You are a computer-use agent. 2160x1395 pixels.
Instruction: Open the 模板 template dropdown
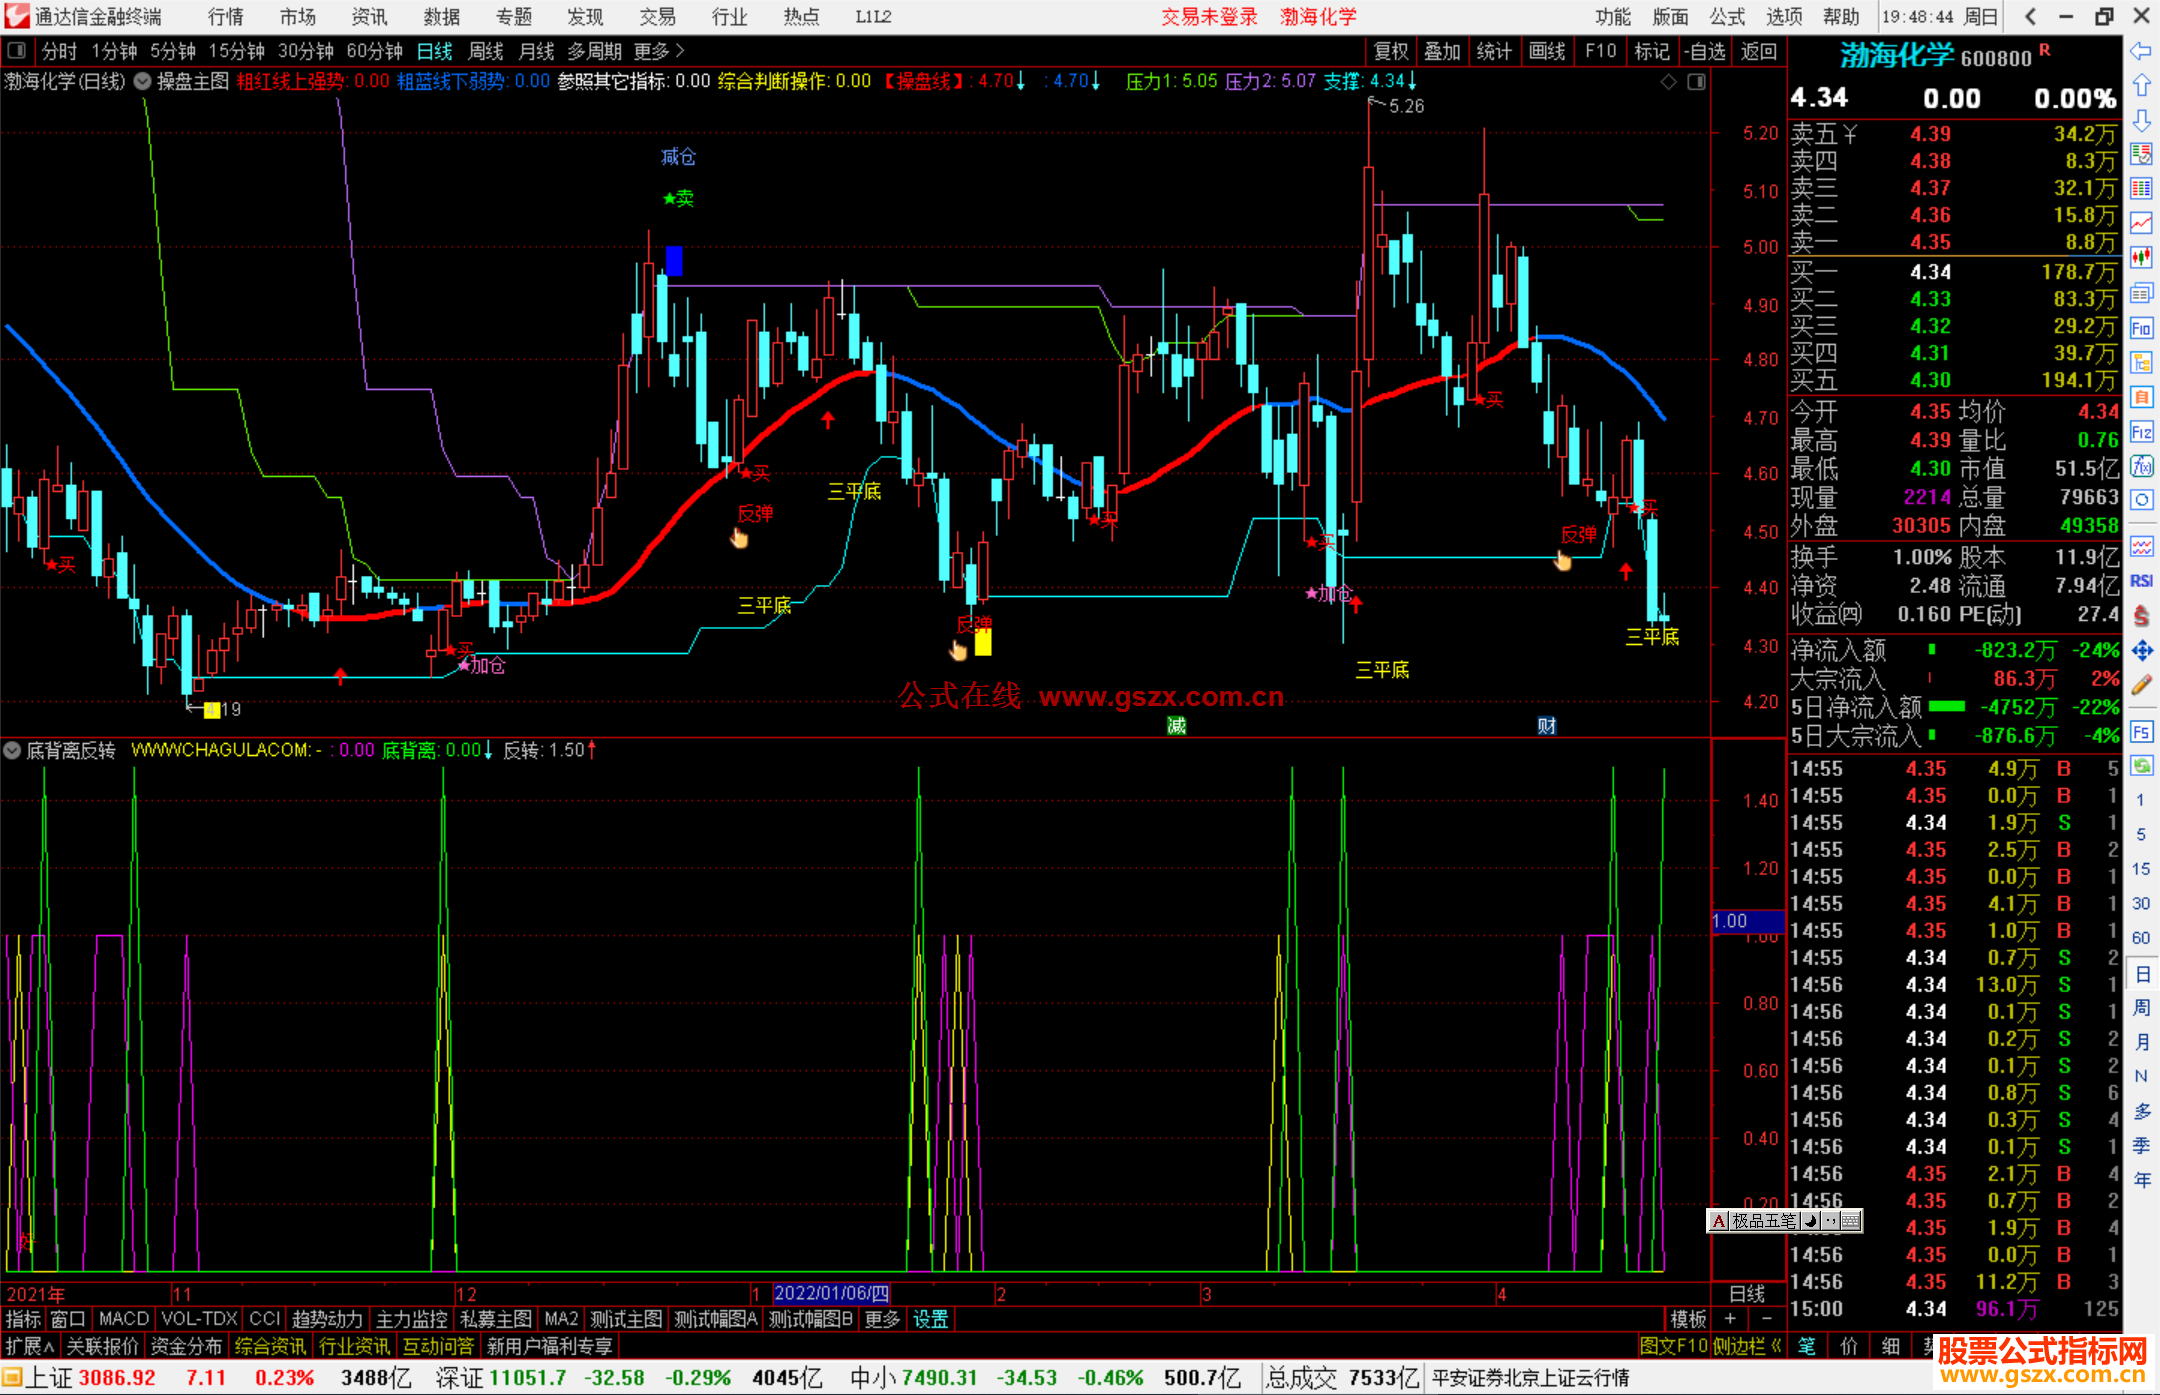pos(1689,1319)
